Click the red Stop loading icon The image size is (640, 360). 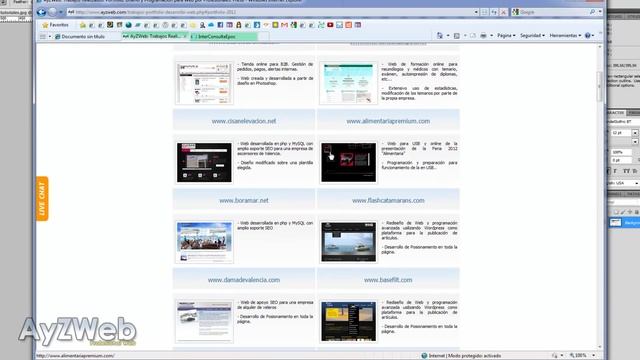pyautogui.click(x=503, y=12)
